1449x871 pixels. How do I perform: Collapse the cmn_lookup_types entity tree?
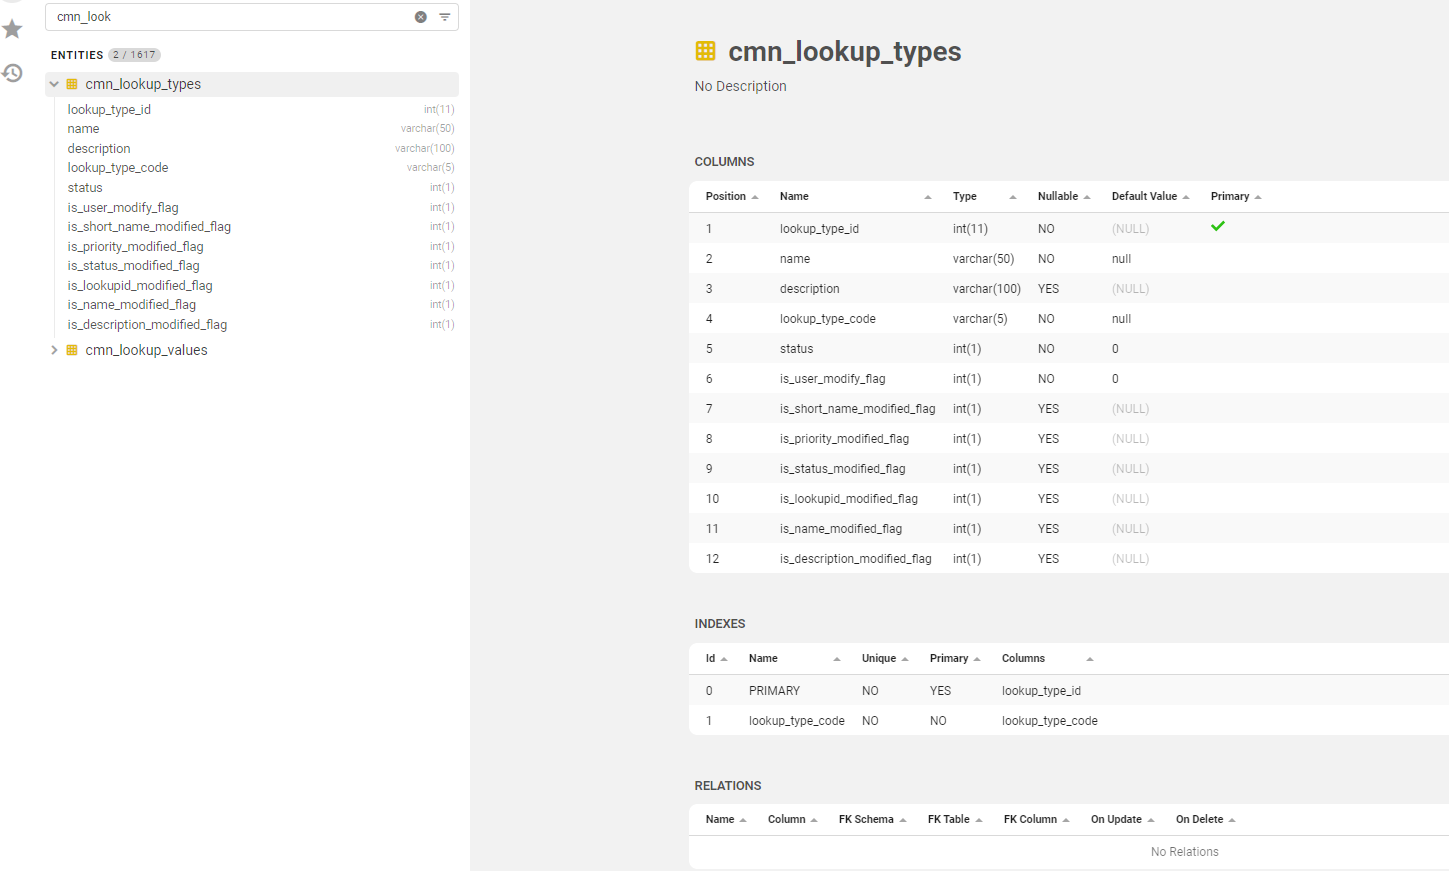(x=53, y=84)
